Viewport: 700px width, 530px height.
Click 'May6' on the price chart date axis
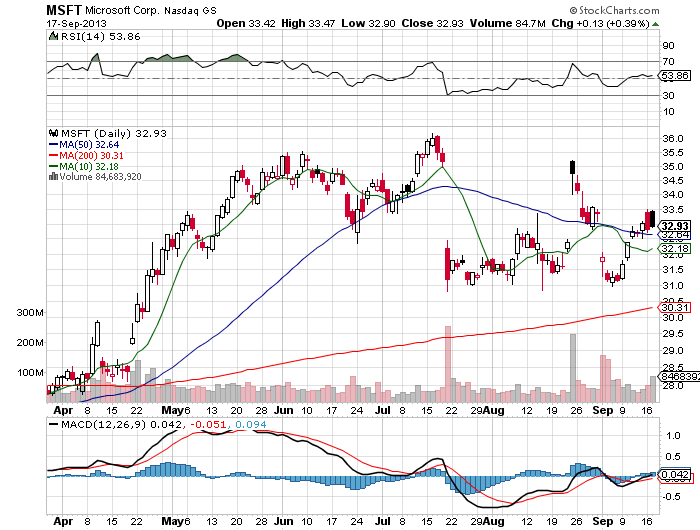point(176,410)
